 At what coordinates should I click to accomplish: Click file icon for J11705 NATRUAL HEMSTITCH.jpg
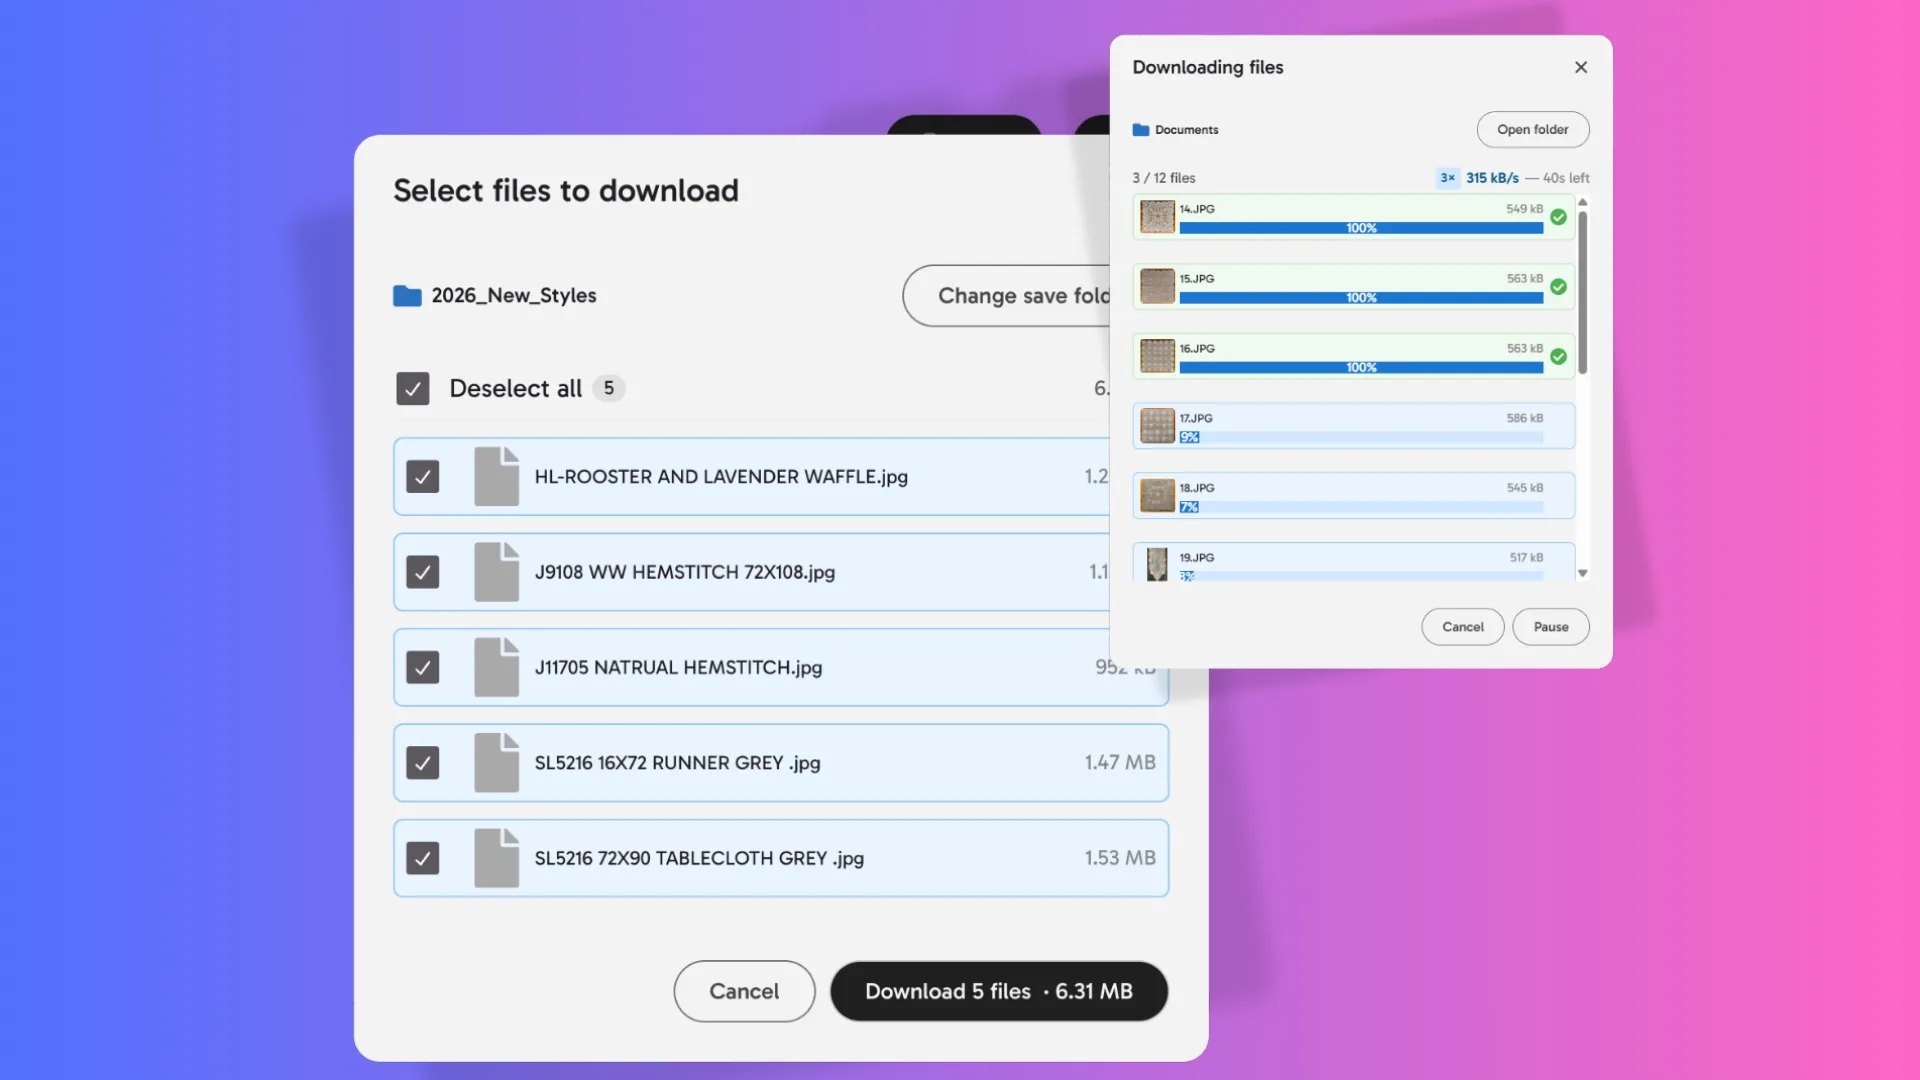(496, 667)
